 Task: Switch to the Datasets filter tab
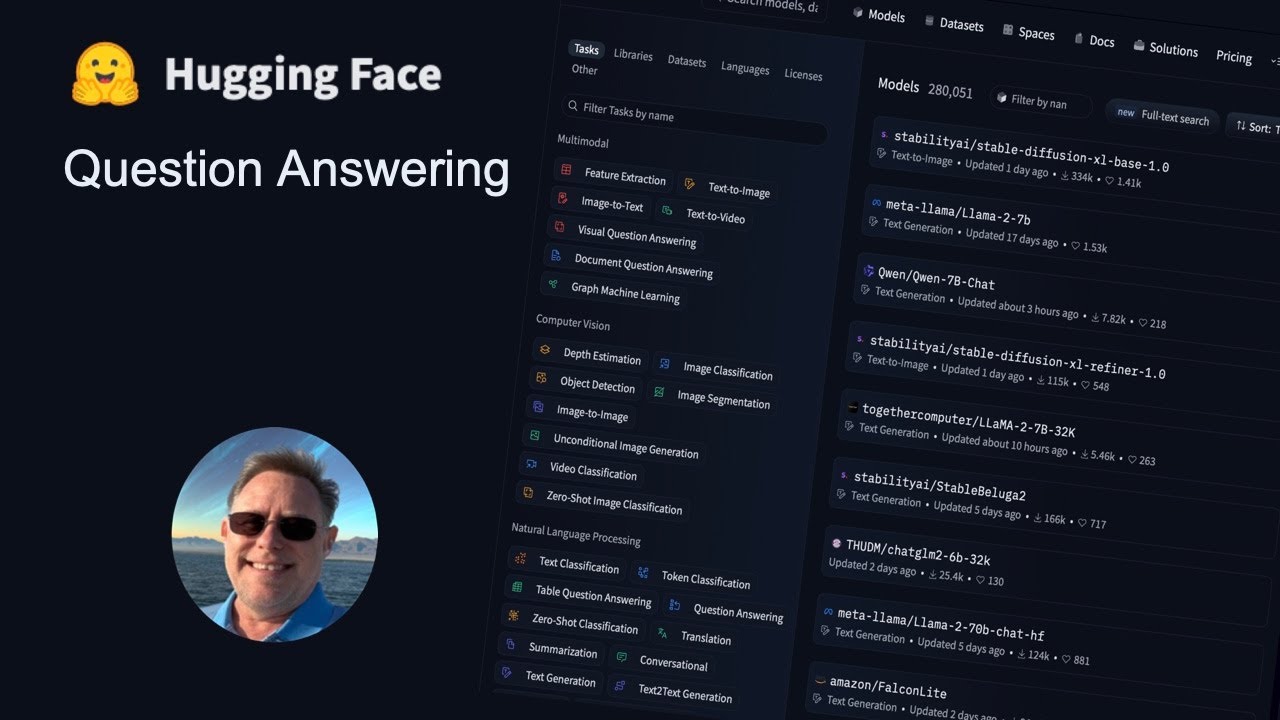687,61
